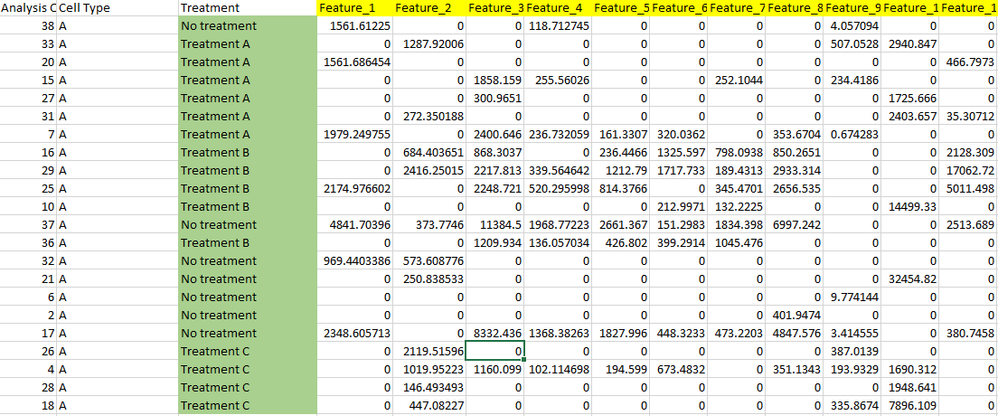Select cell containing 7896.109
The image size is (998, 416).
[911, 405]
